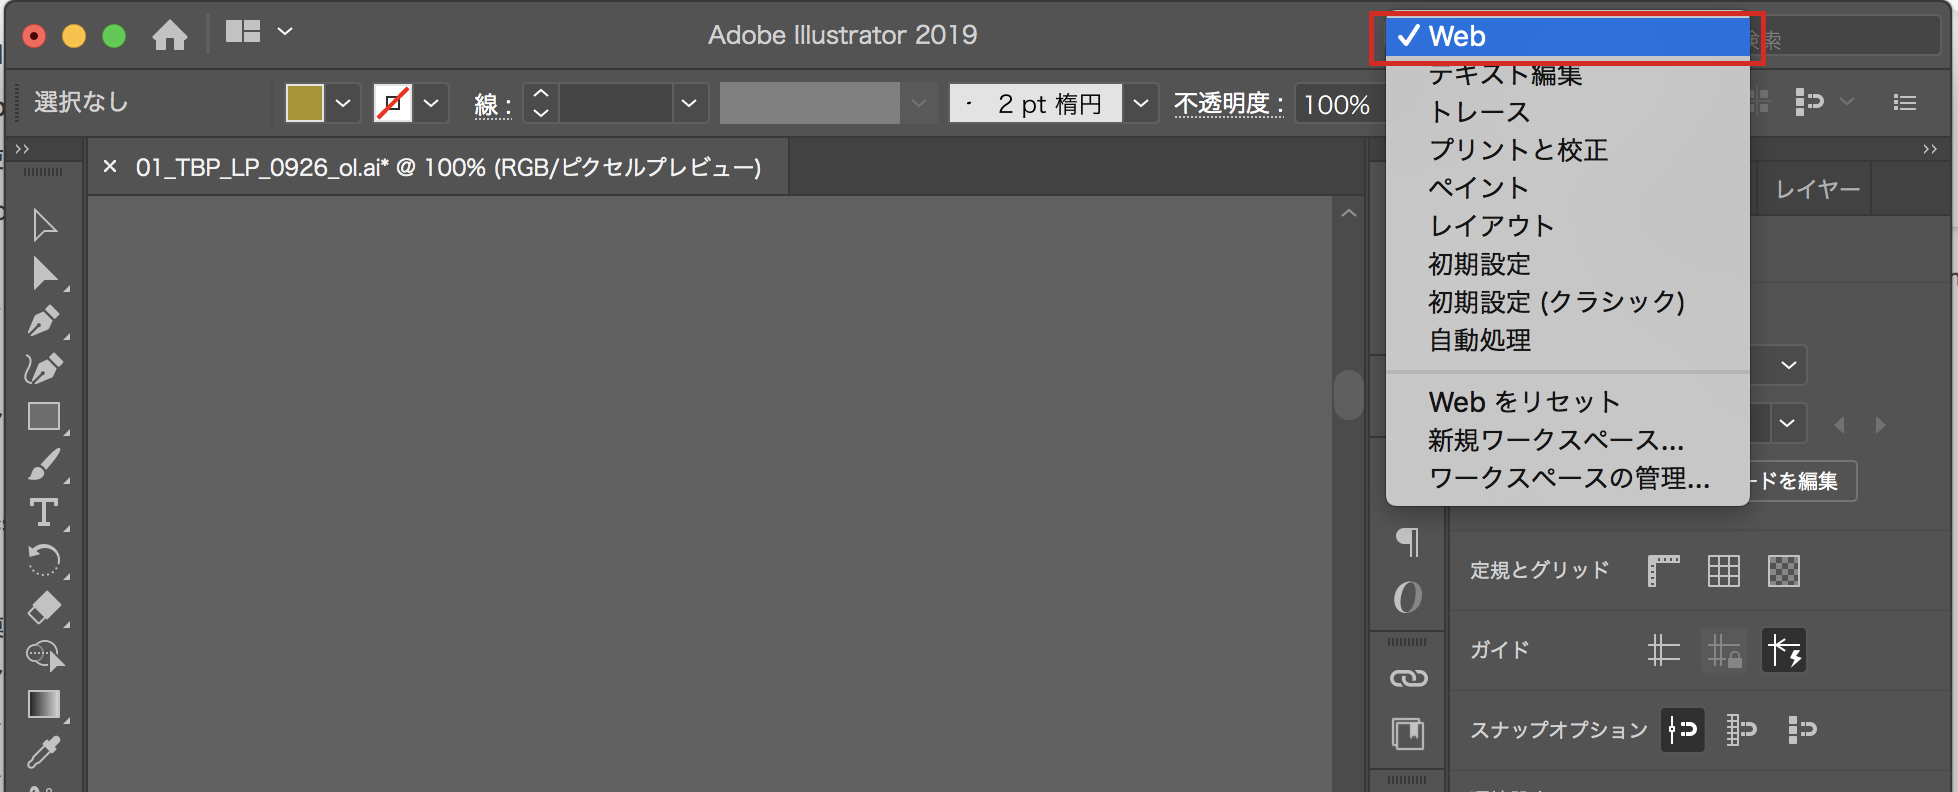
Task: Select the Rotate tool
Action: (x=44, y=560)
